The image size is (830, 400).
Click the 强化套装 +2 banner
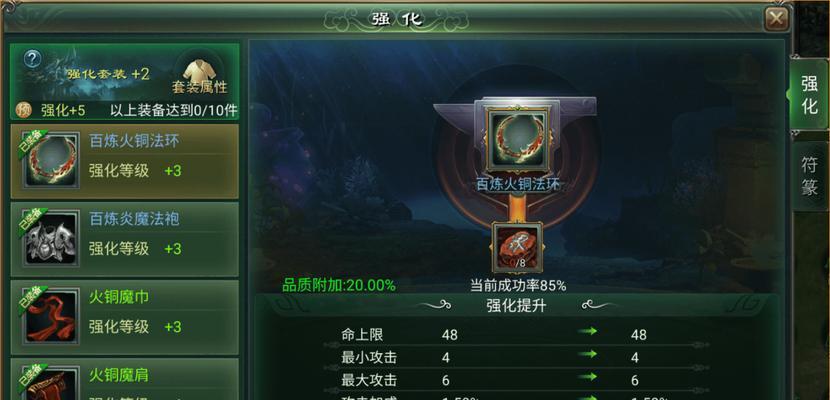pyautogui.click(x=108, y=74)
